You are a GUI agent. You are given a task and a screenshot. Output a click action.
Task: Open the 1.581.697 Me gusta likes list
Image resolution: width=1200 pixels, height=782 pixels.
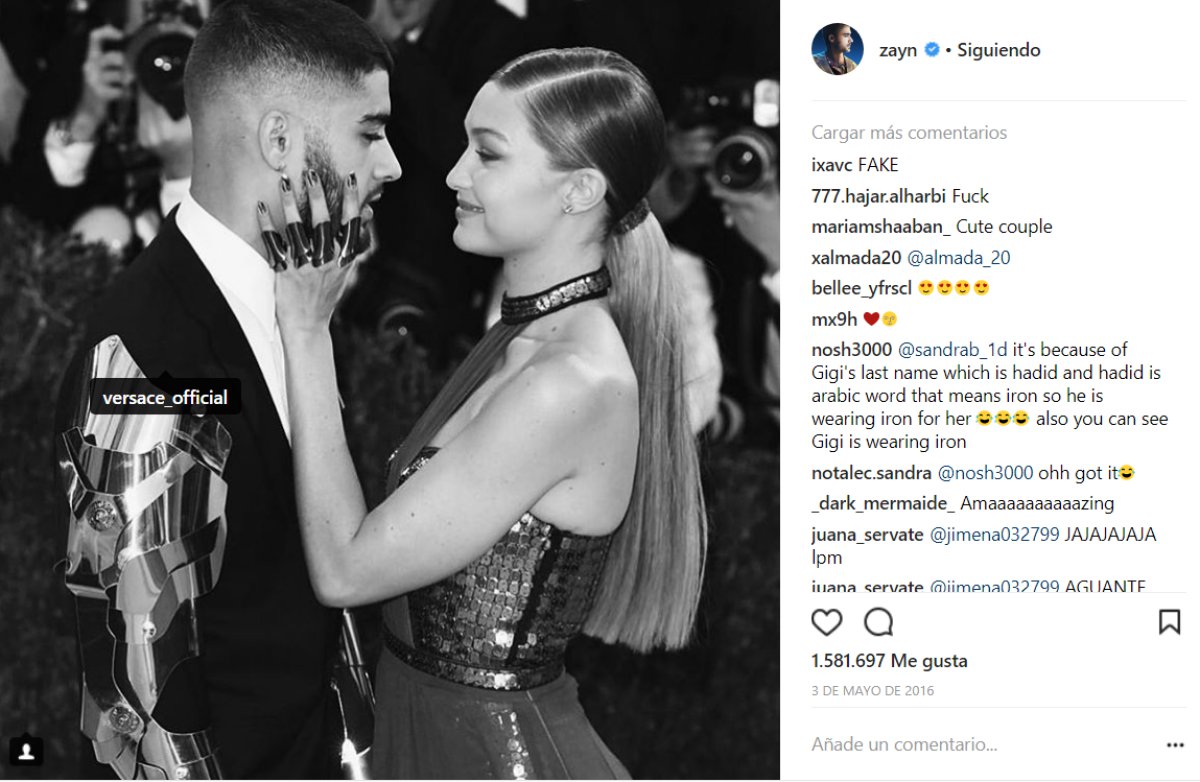tap(889, 661)
